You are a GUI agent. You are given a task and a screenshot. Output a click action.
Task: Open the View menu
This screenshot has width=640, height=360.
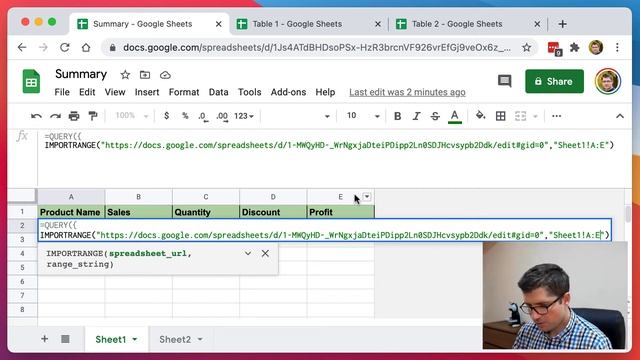point(115,92)
